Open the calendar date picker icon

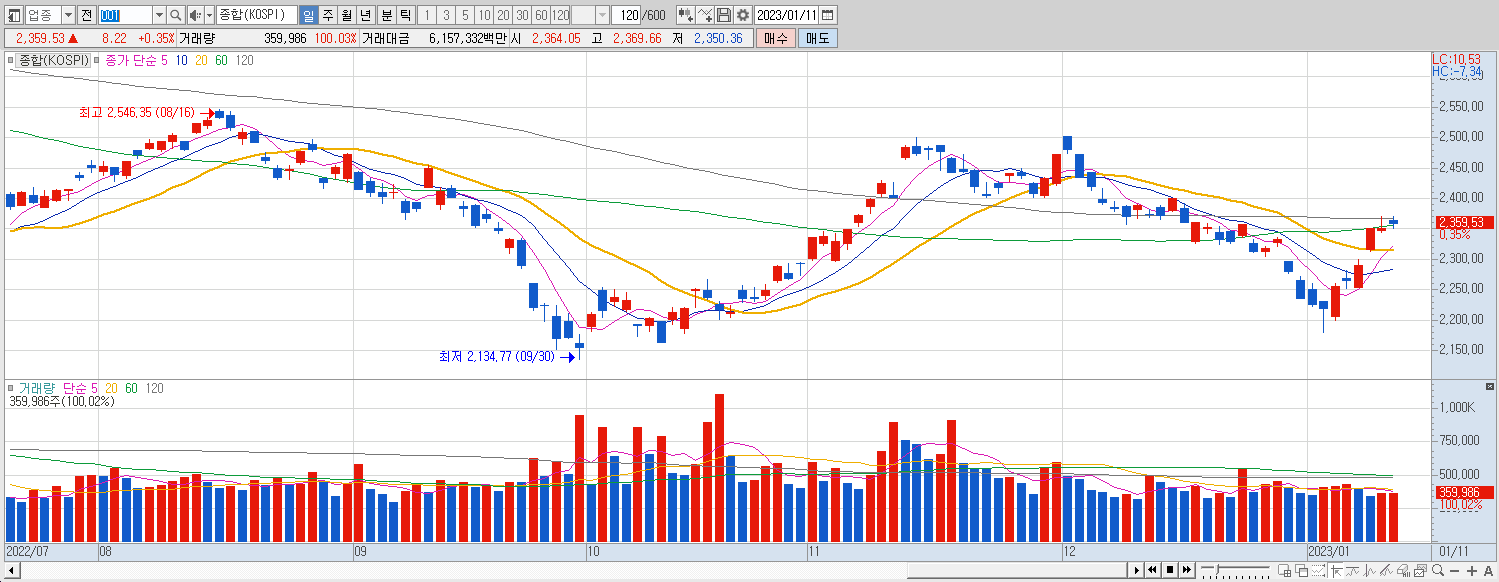pyautogui.click(x=828, y=15)
